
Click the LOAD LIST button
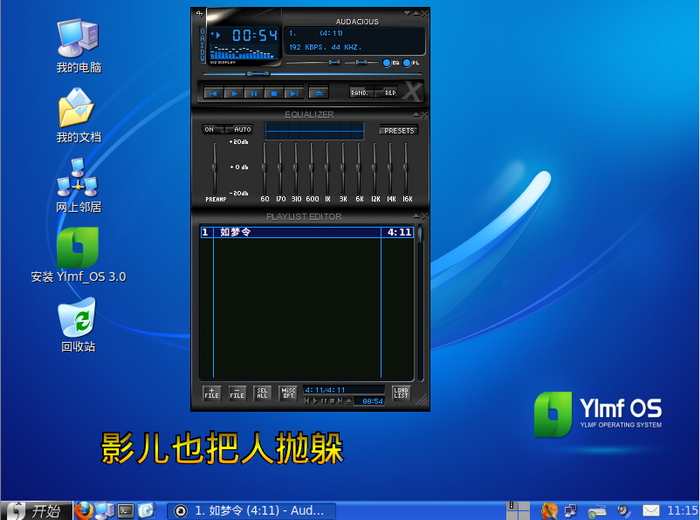pyautogui.click(x=401, y=393)
